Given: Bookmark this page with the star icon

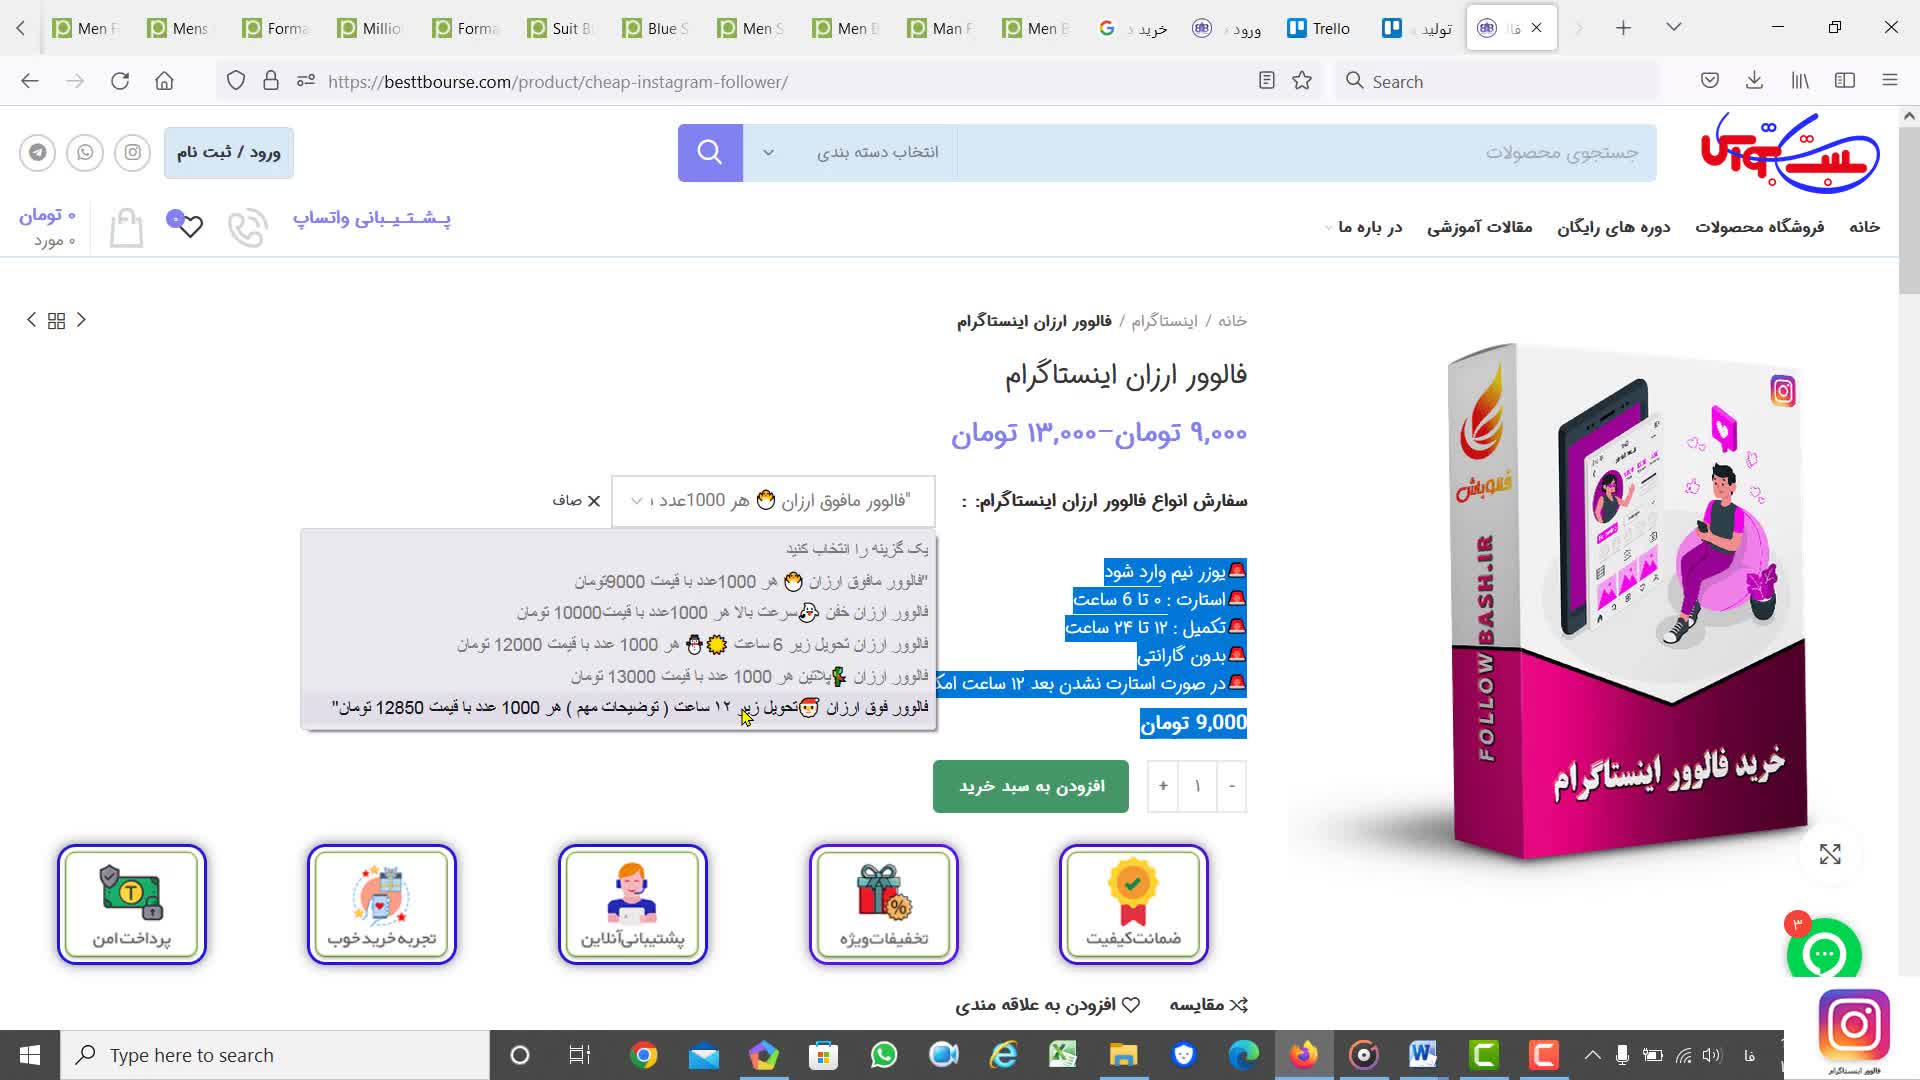Looking at the screenshot, I should coord(1302,81).
